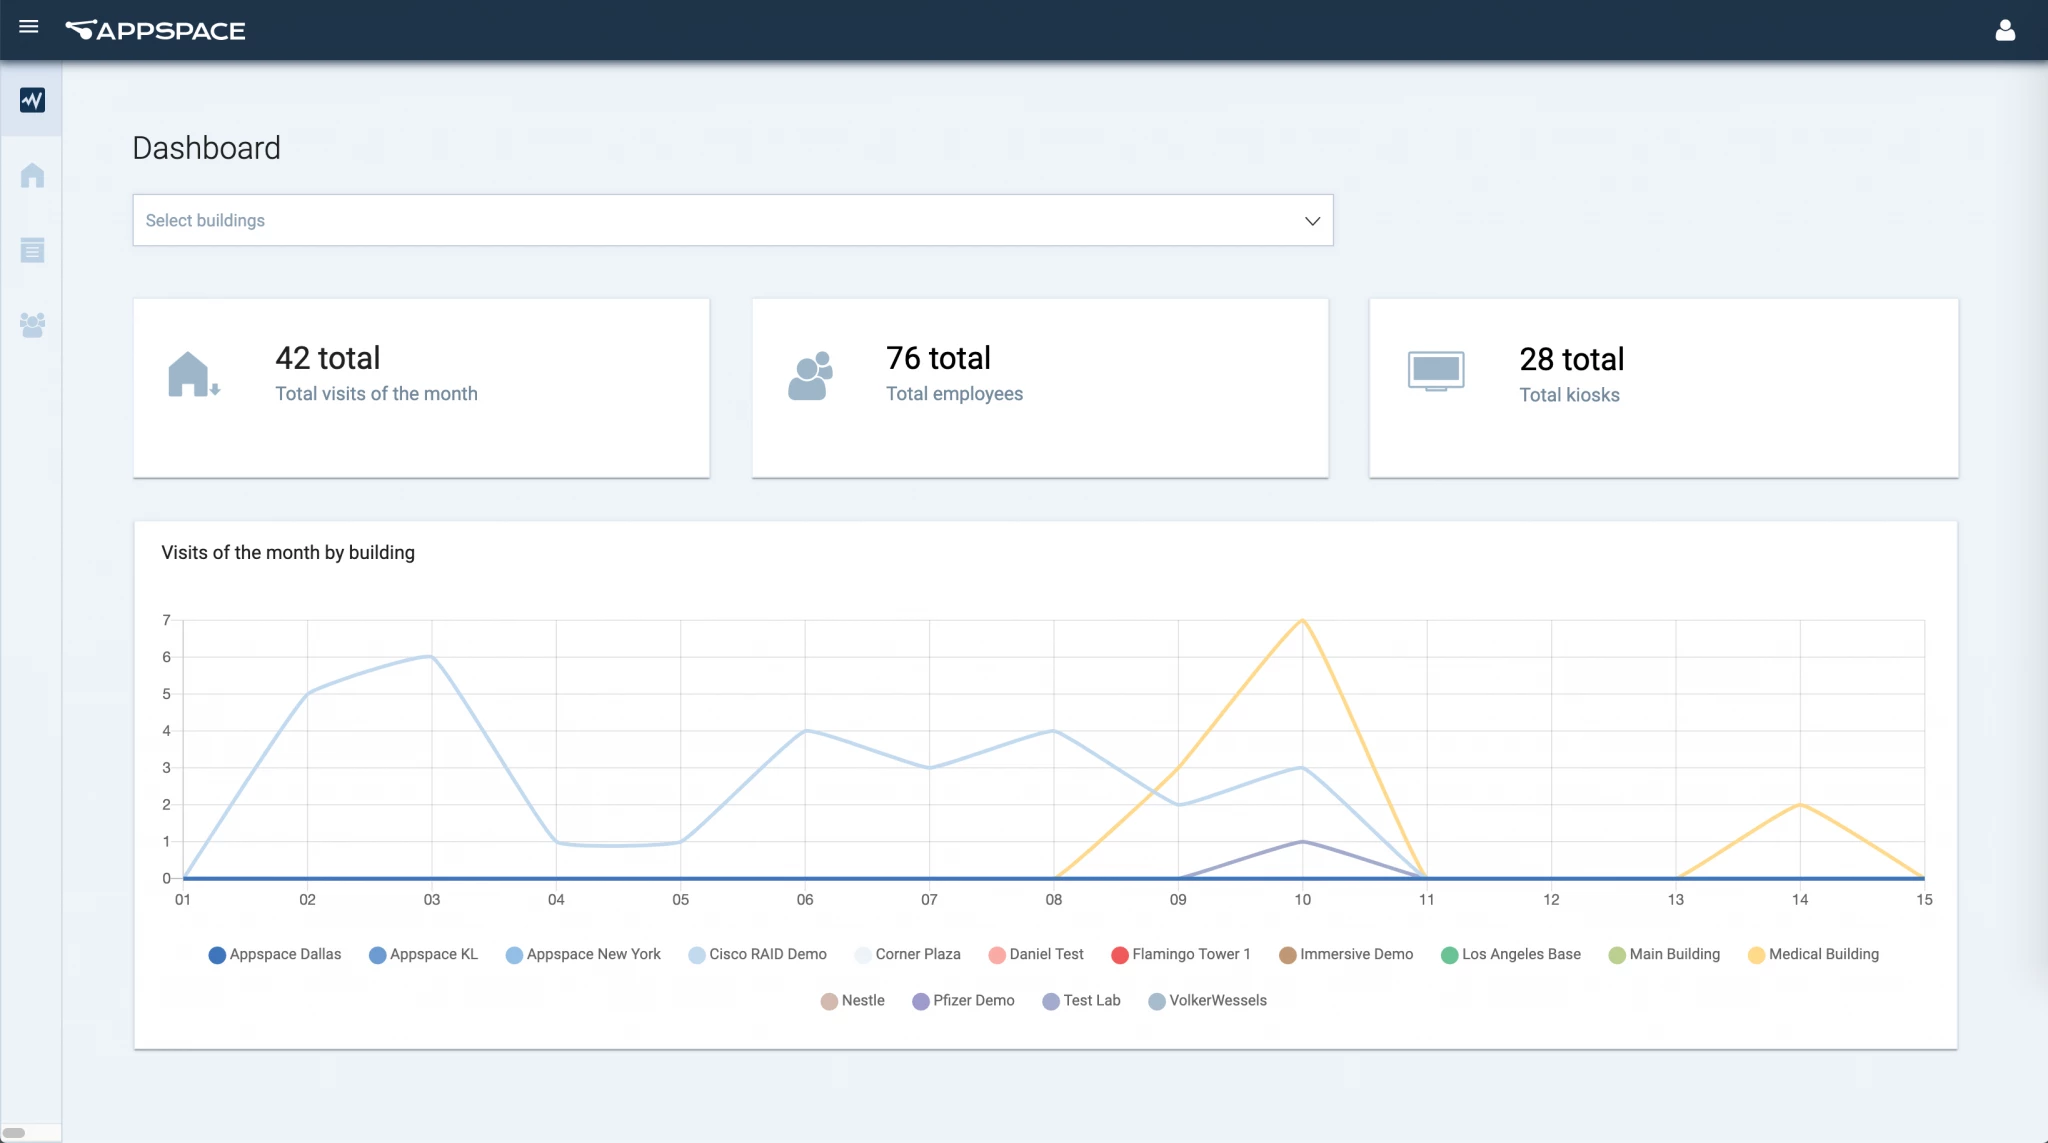The image size is (2048, 1143).
Task: Click the VolkerWessels legend label
Action: point(1217,1000)
